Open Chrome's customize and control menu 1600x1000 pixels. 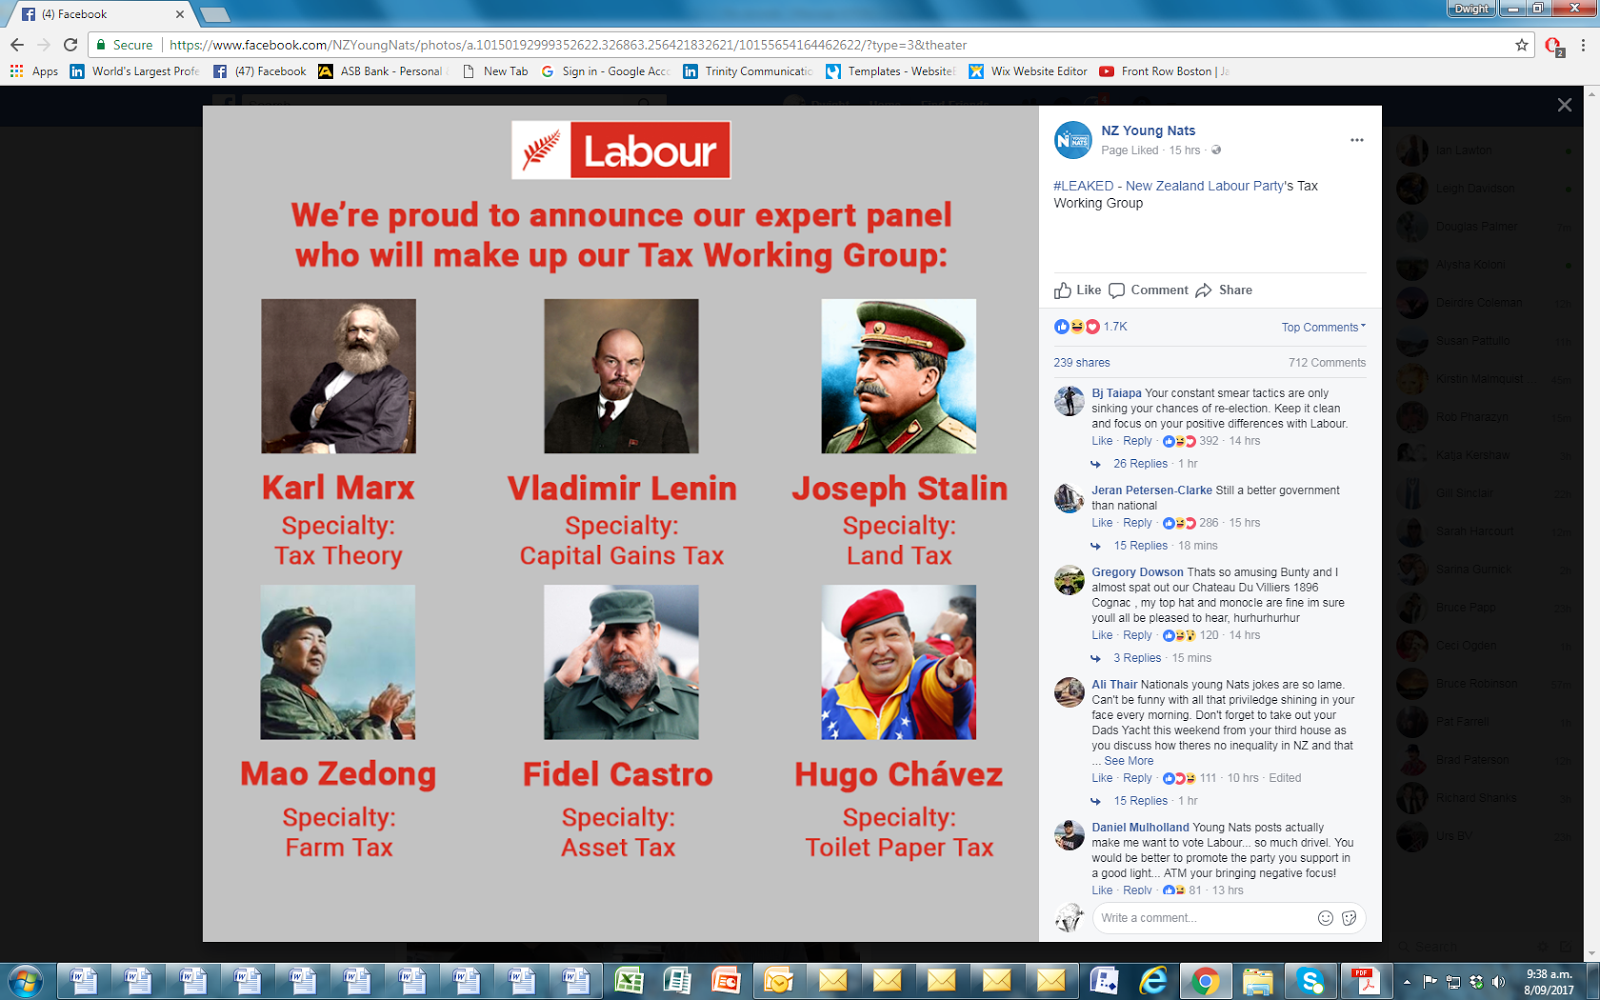[x=1583, y=45]
